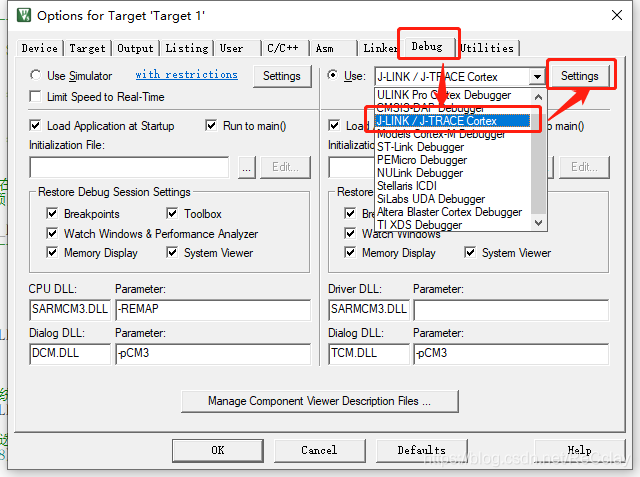The height and width of the screenshot is (477, 640).
Task: Click simulator-side Edit... button
Action: click(285, 167)
